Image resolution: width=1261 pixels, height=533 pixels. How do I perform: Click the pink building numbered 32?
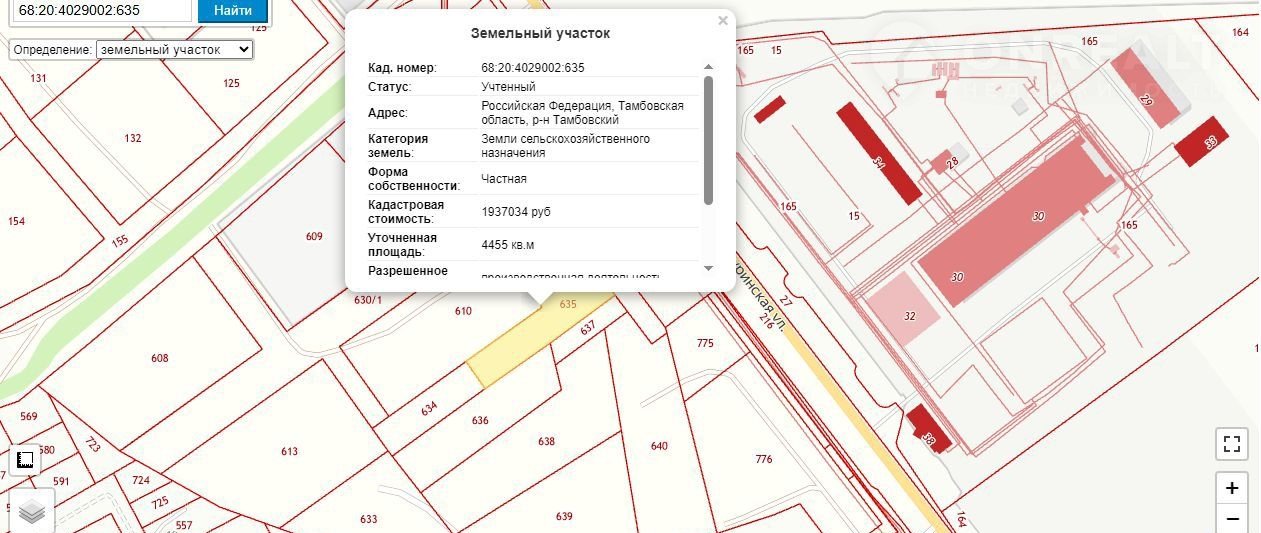tap(903, 311)
